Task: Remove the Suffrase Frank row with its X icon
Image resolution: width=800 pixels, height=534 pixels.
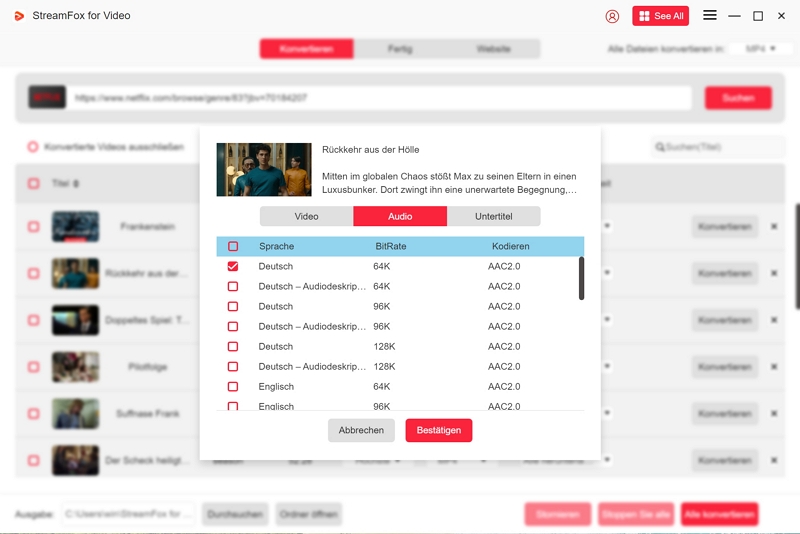Action: pyautogui.click(x=774, y=413)
